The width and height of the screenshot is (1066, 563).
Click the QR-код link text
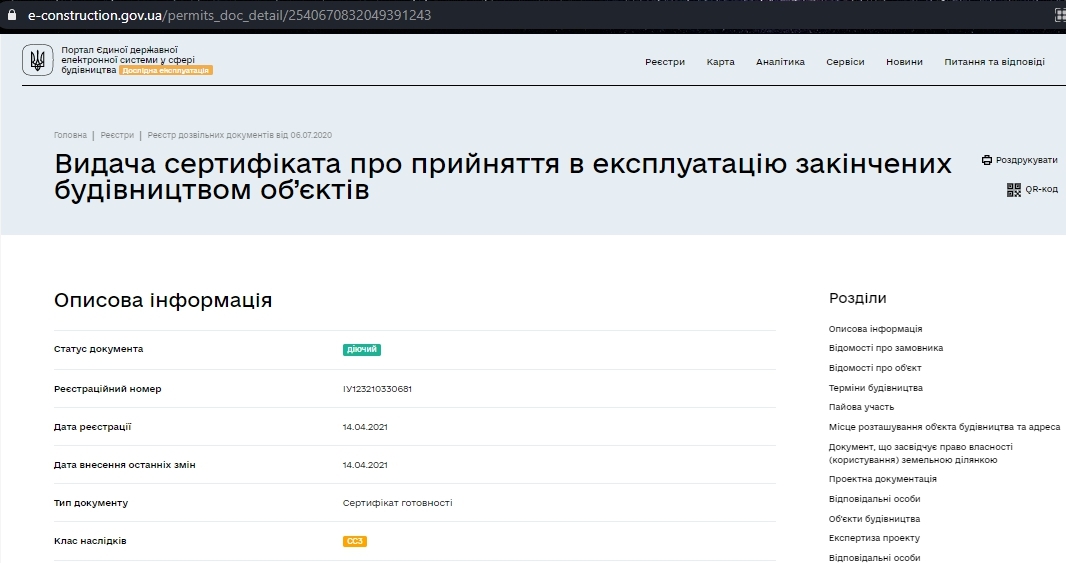1041,189
